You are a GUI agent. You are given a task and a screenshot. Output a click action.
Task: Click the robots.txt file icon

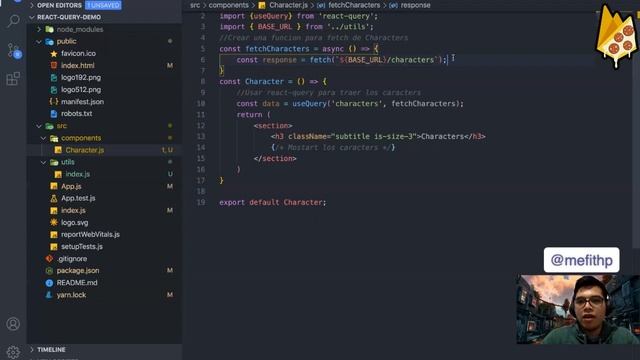(53, 113)
